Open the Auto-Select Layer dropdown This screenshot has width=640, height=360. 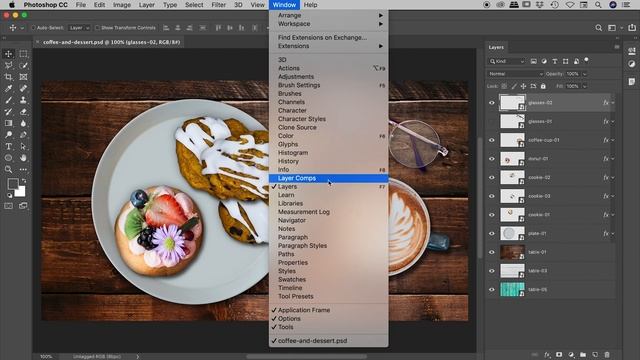(x=79, y=28)
